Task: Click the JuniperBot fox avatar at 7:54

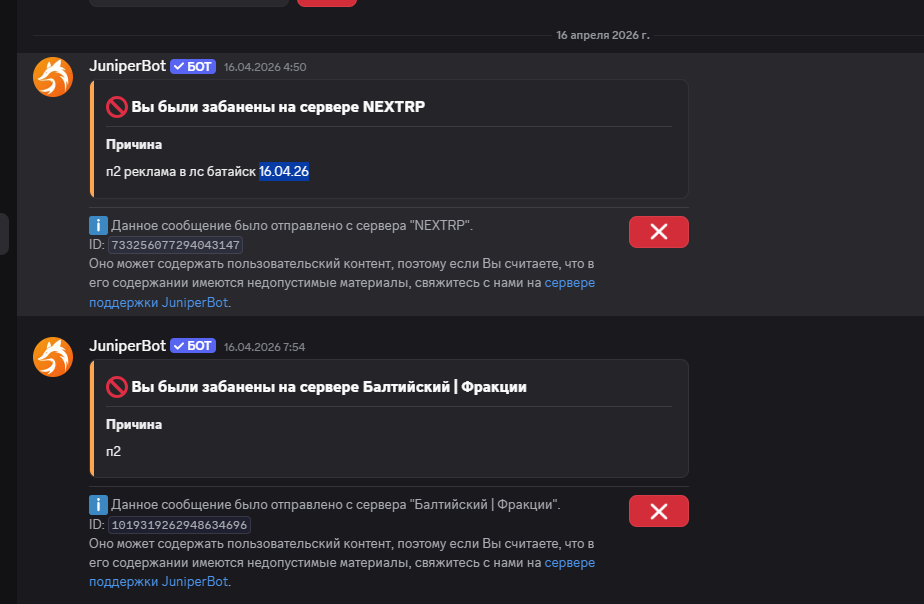Action: tap(53, 357)
